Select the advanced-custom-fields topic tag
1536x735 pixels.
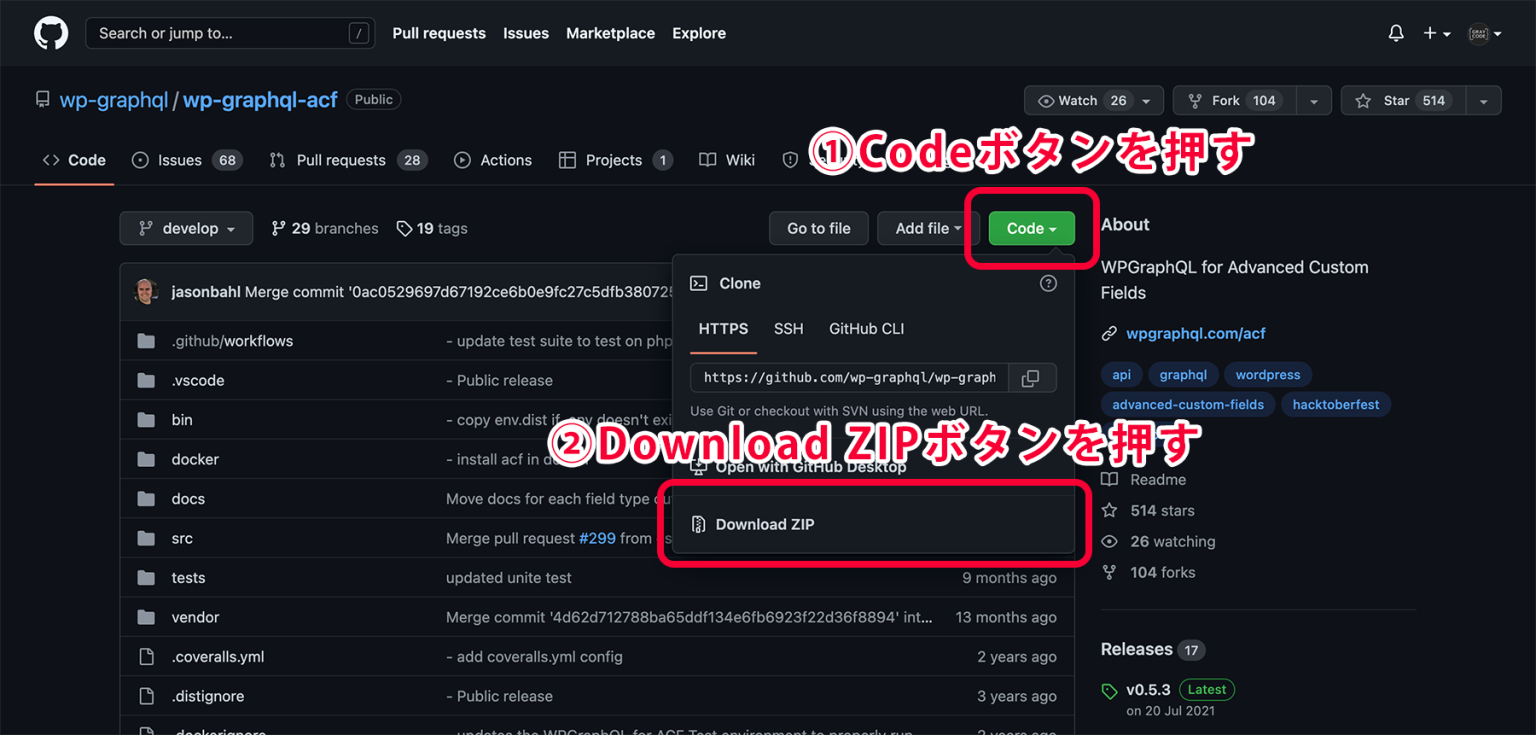1188,405
